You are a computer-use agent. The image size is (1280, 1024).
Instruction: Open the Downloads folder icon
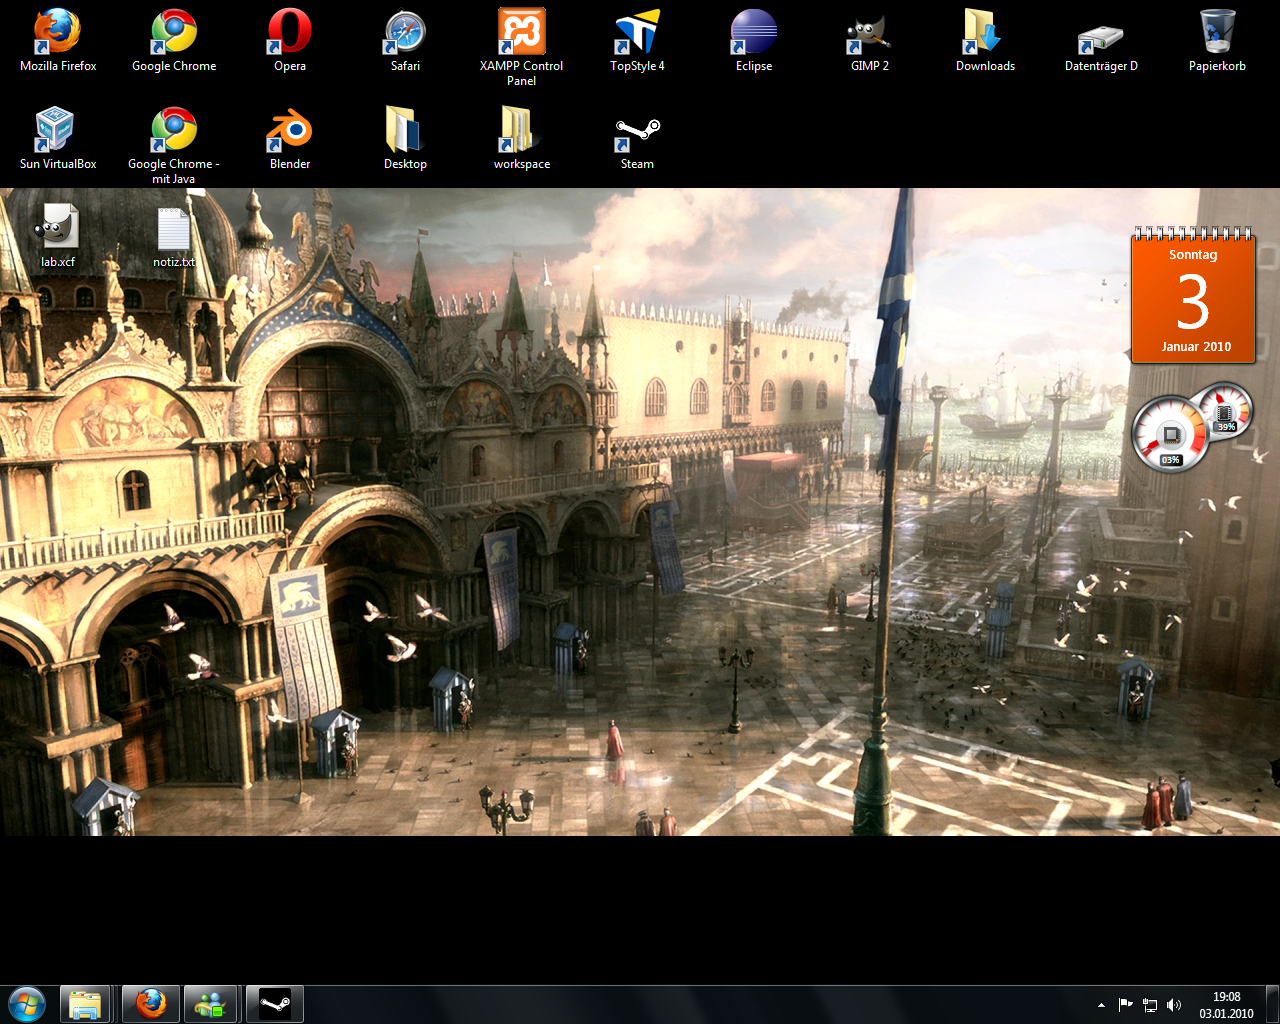coord(985,41)
